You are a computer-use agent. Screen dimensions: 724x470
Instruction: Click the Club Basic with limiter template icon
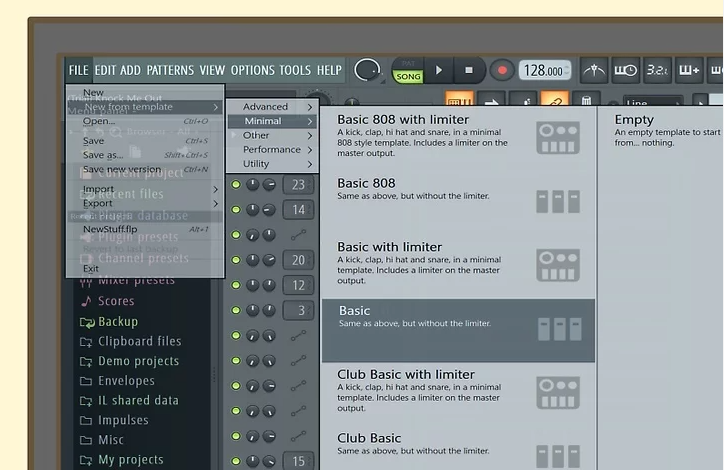pos(558,392)
